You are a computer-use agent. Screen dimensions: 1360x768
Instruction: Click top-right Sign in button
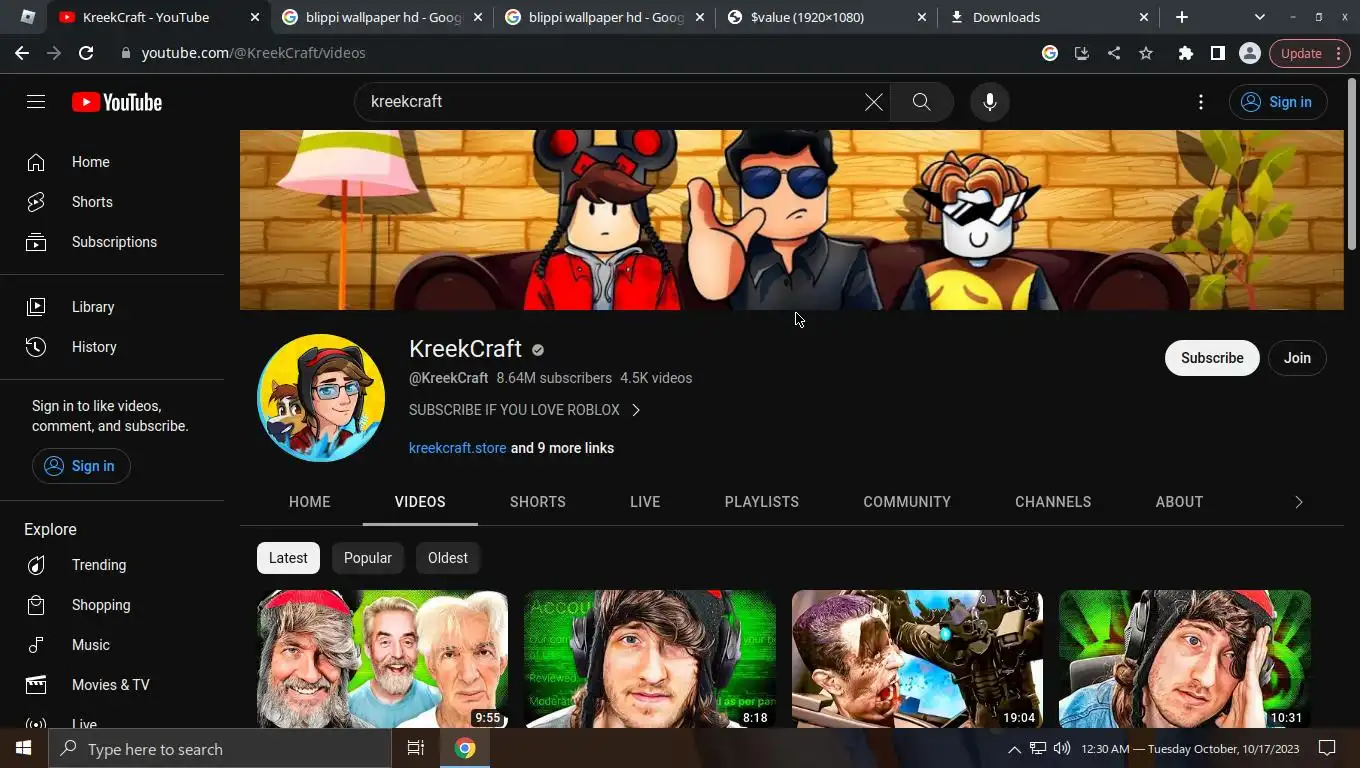pos(1277,102)
